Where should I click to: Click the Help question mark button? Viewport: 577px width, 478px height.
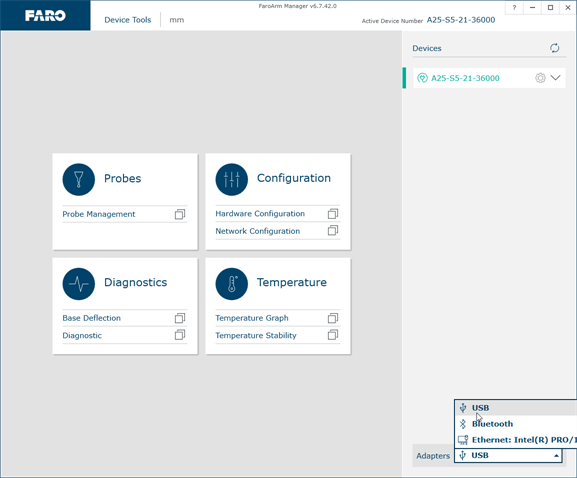click(x=514, y=7)
